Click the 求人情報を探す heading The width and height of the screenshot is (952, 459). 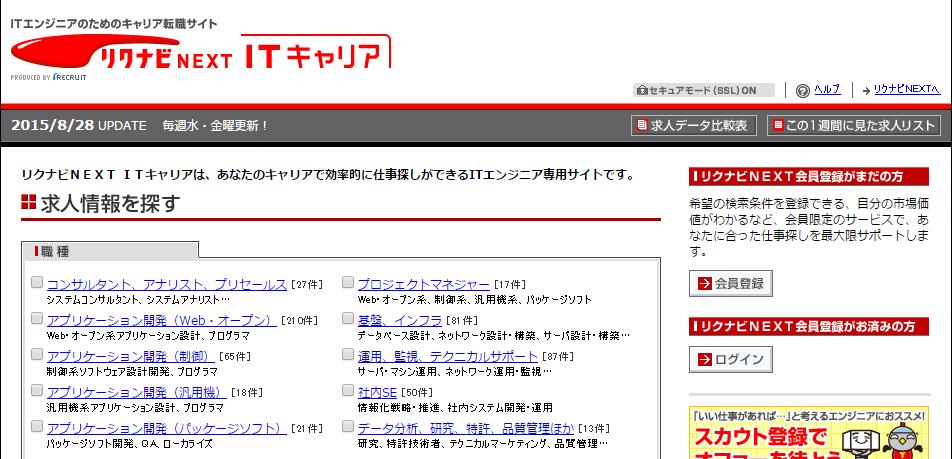point(101,203)
